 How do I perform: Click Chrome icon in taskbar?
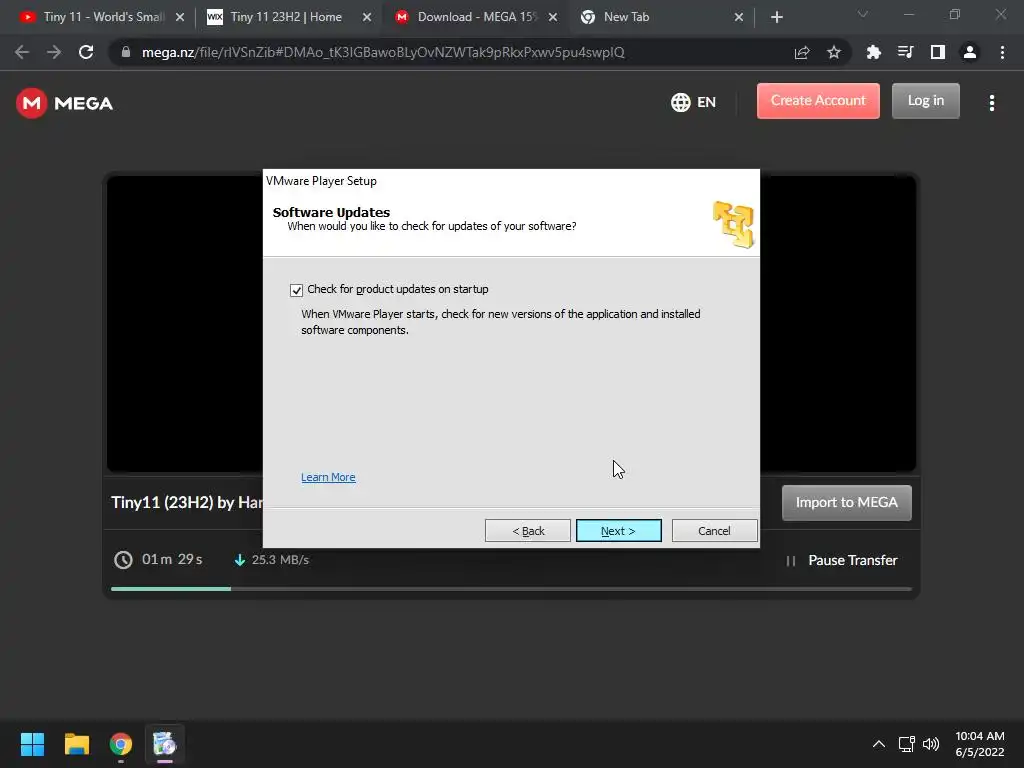tap(121, 744)
